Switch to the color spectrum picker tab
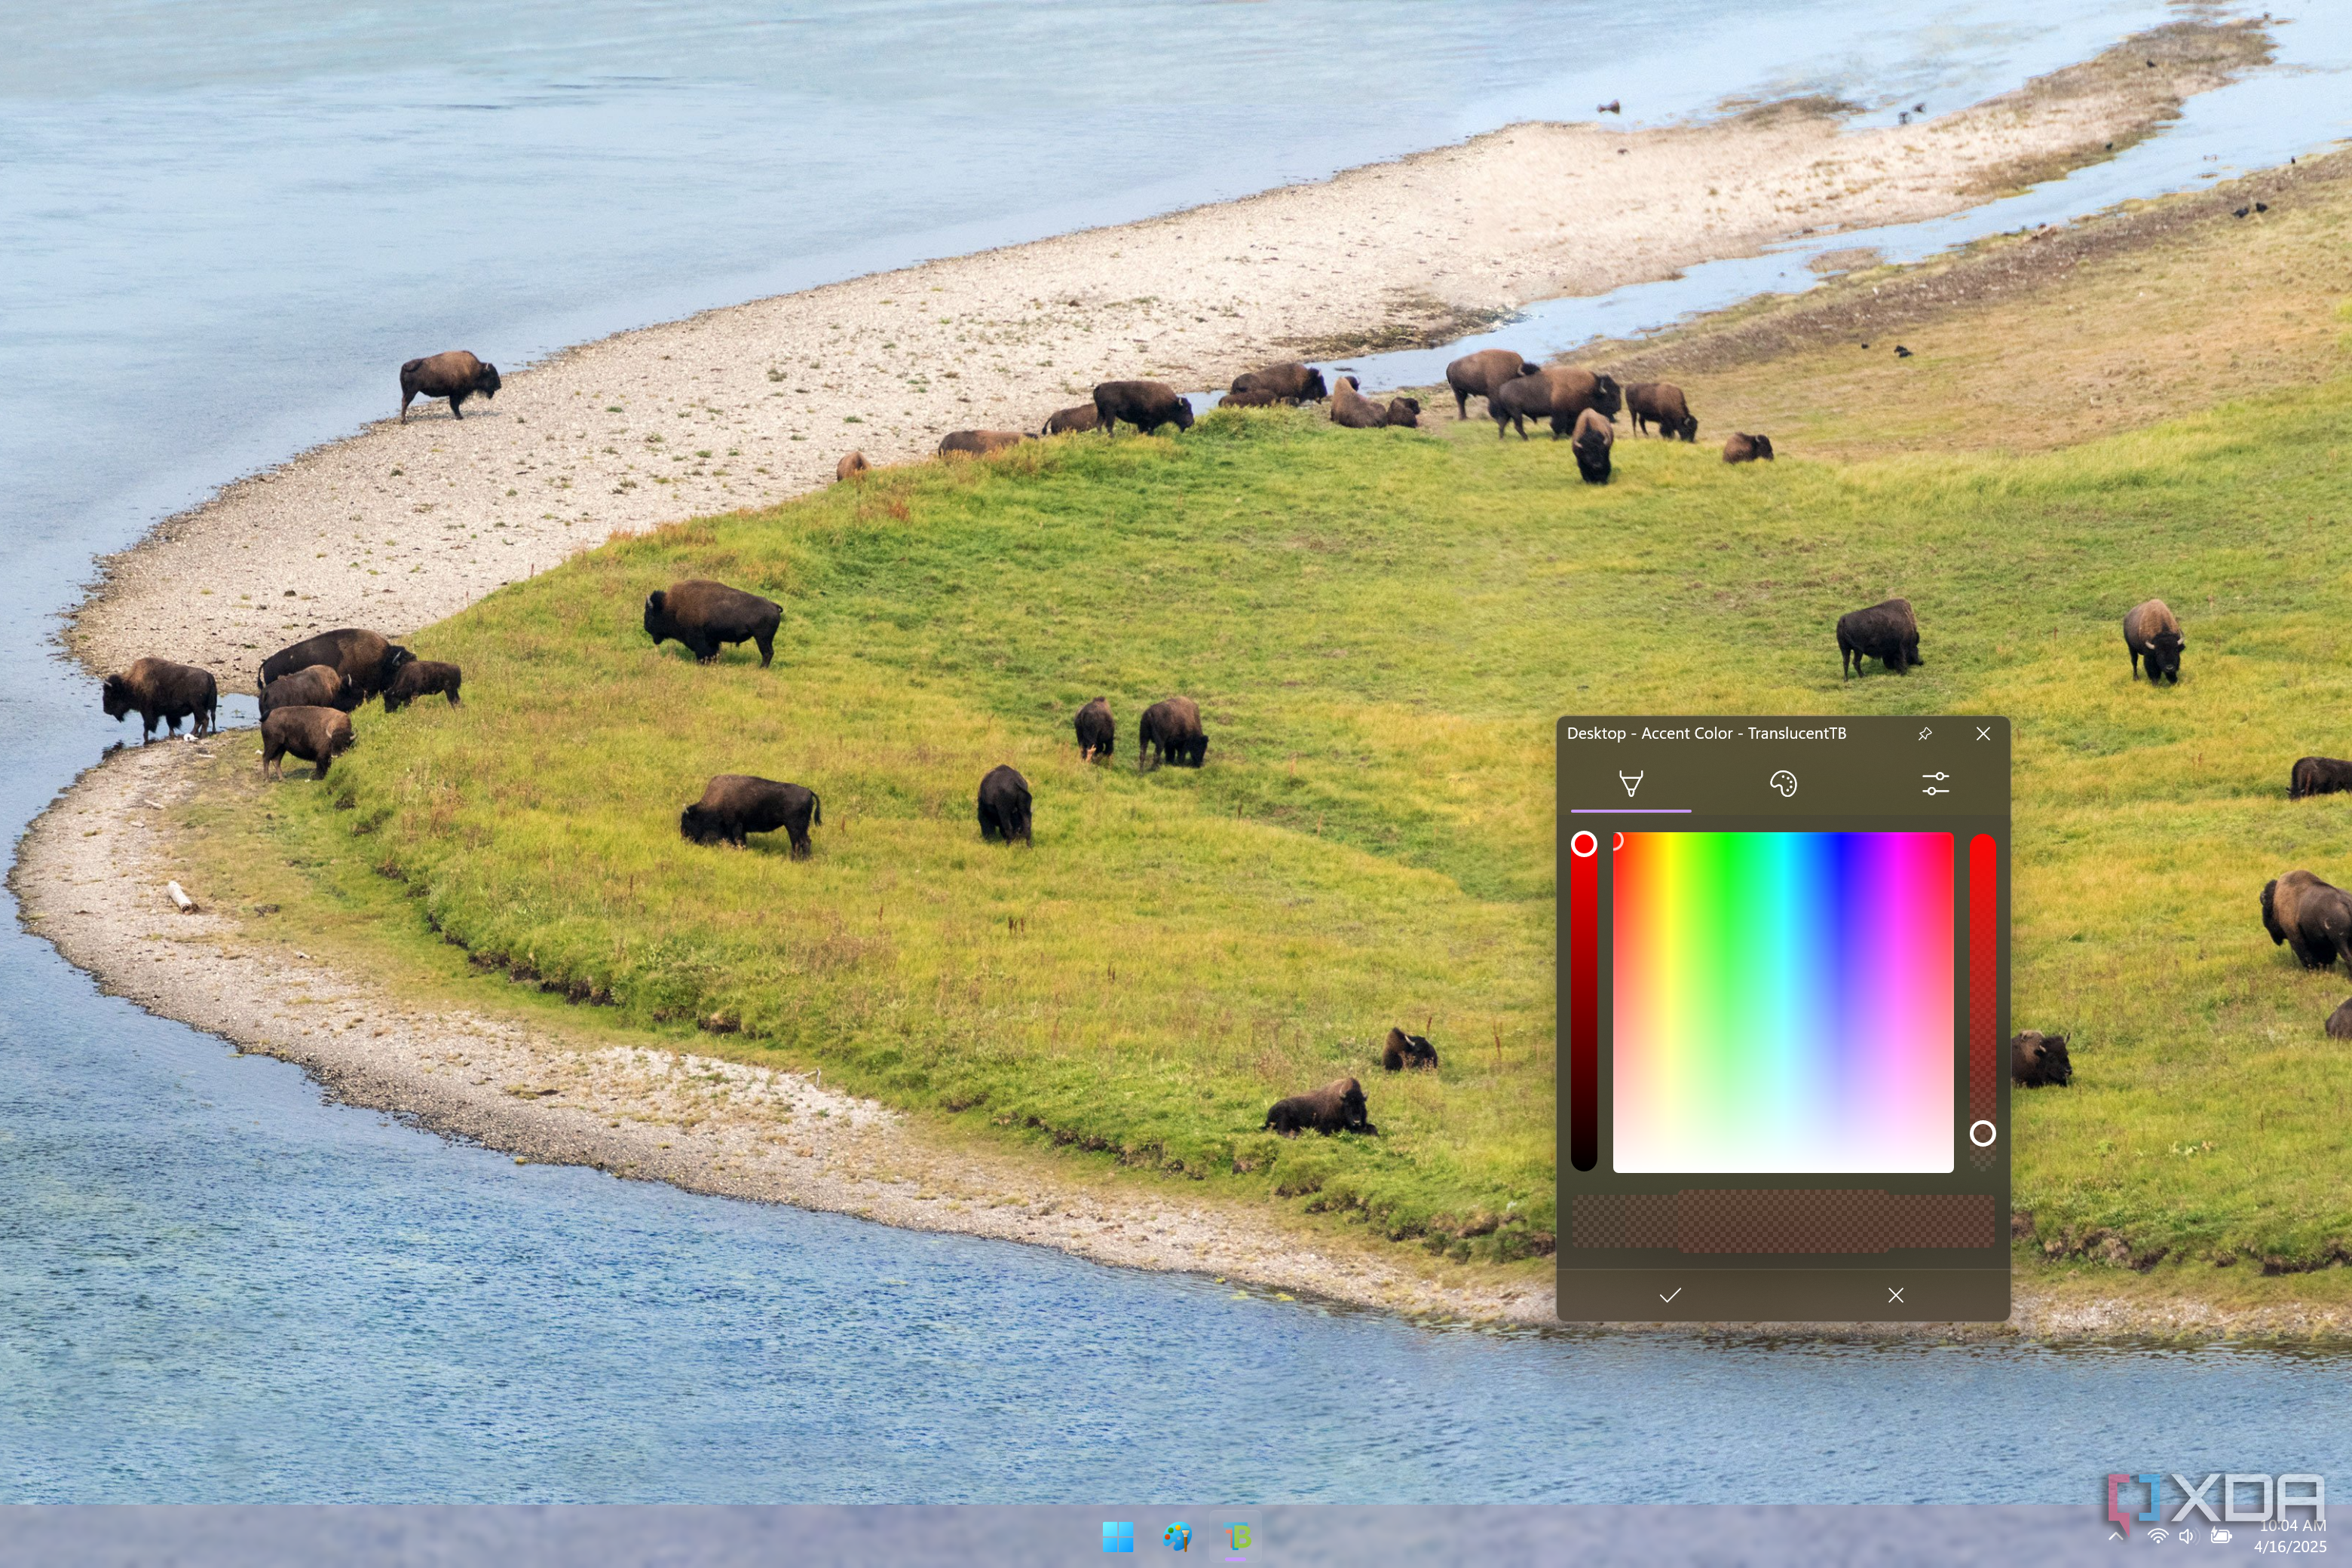This screenshot has width=2352, height=1568. tap(1630, 783)
